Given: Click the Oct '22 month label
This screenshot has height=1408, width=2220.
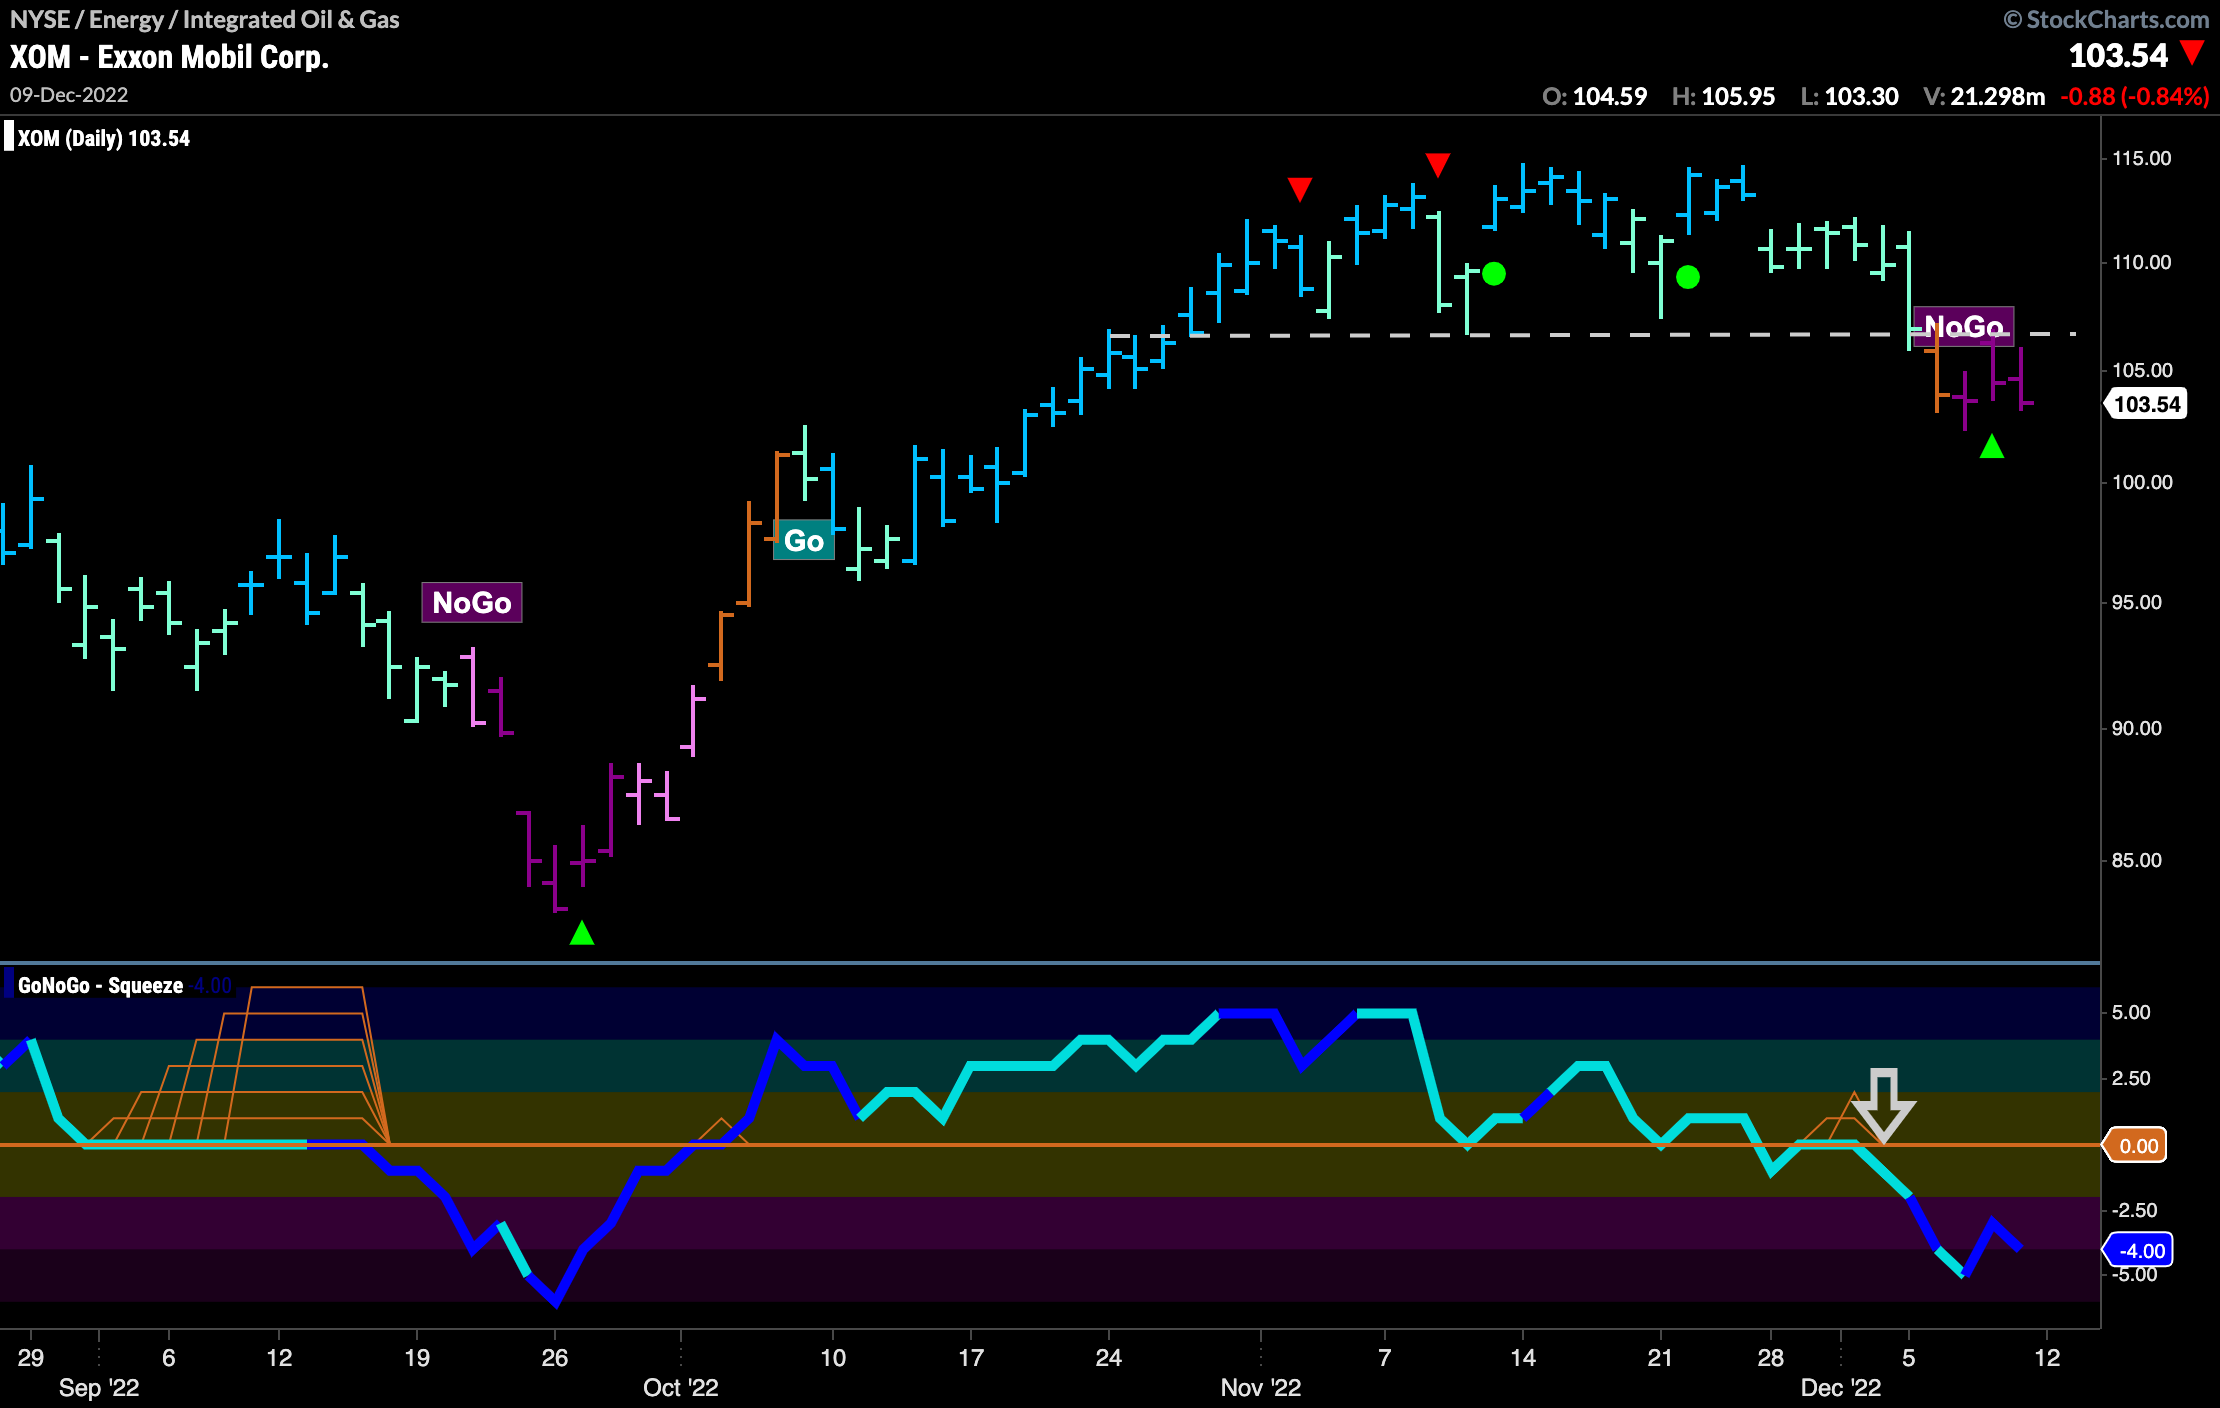Looking at the screenshot, I should tap(681, 1387).
